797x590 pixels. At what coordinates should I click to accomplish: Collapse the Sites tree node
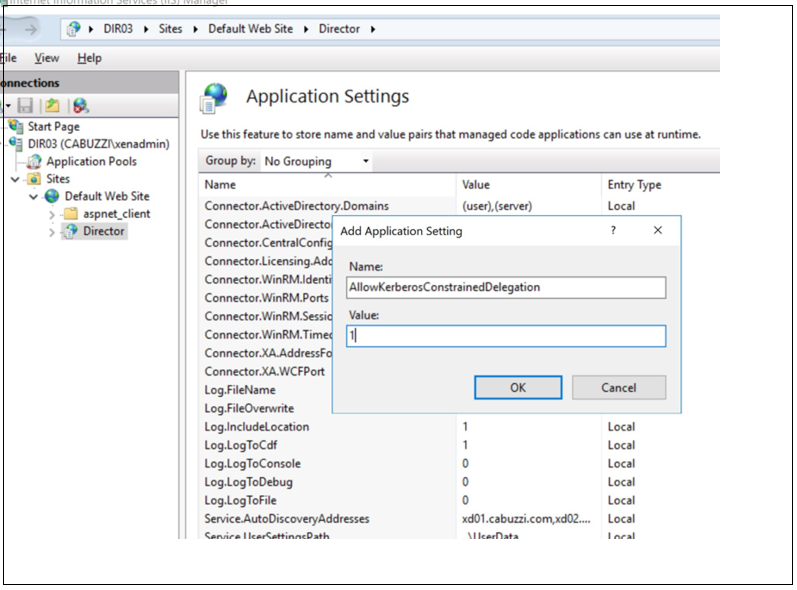(15, 179)
